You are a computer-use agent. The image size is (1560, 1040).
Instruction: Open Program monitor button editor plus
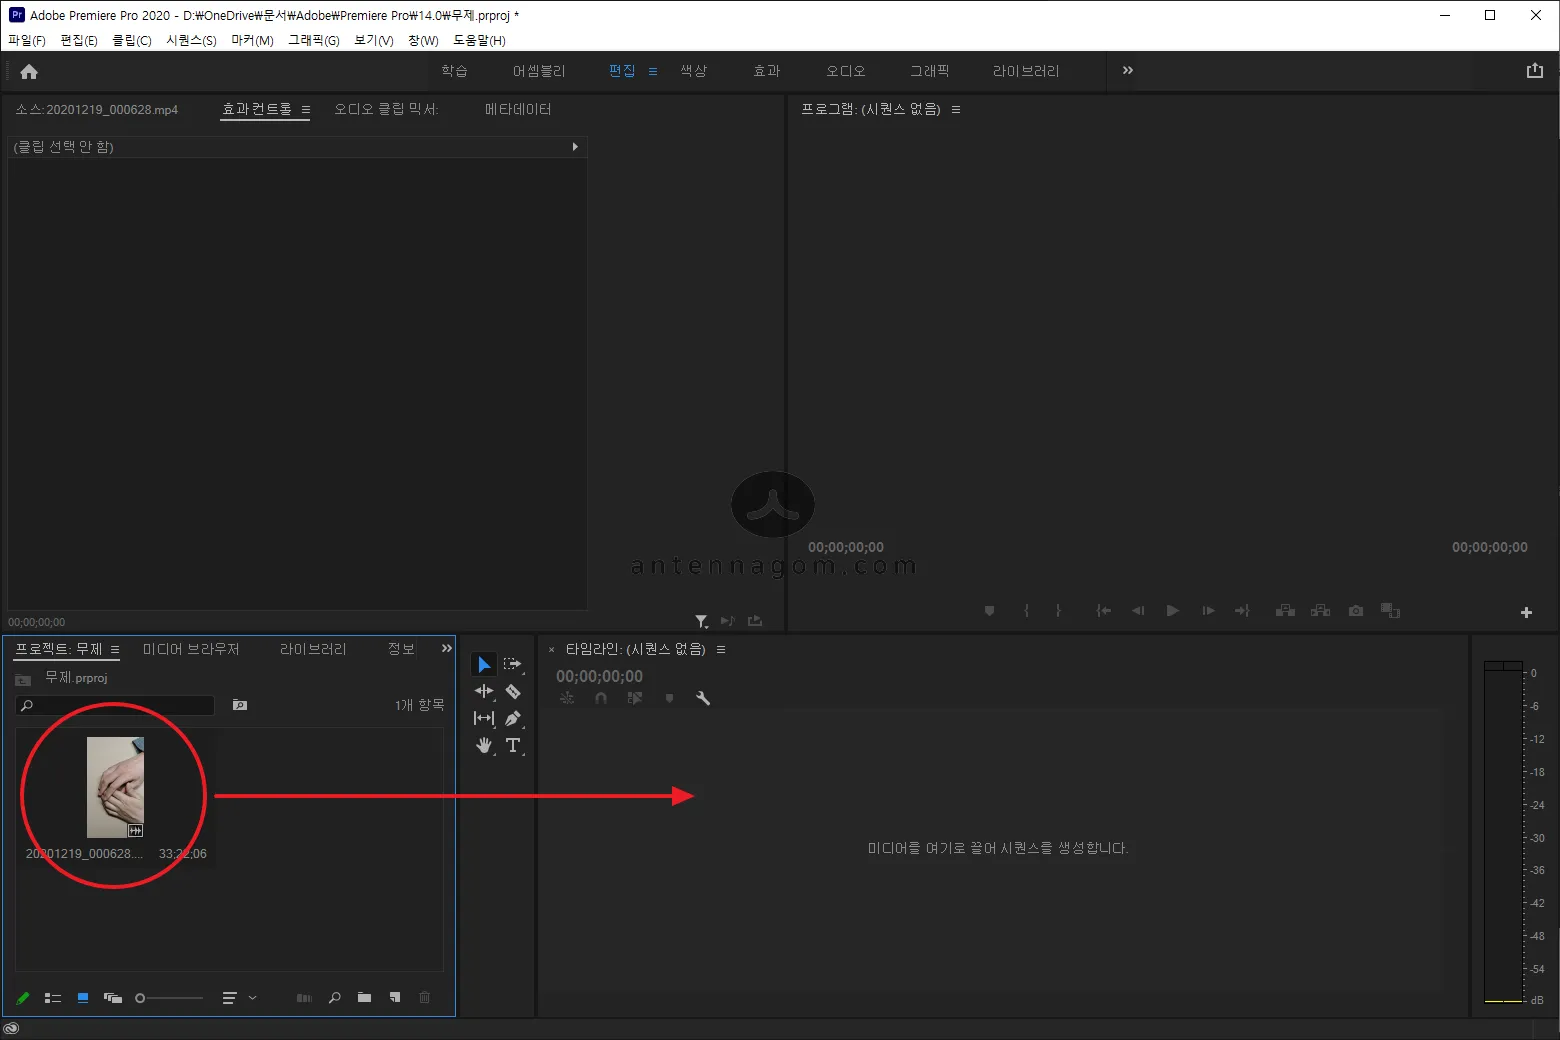pos(1526,612)
